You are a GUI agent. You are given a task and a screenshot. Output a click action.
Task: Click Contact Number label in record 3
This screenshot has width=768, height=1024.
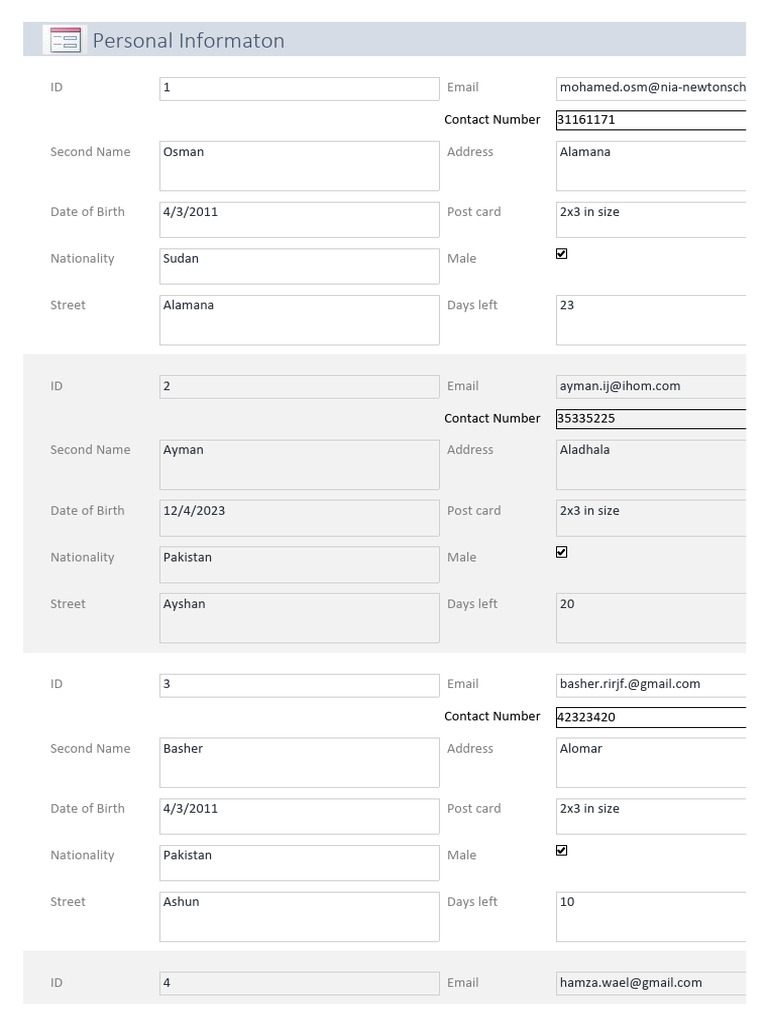[492, 716]
